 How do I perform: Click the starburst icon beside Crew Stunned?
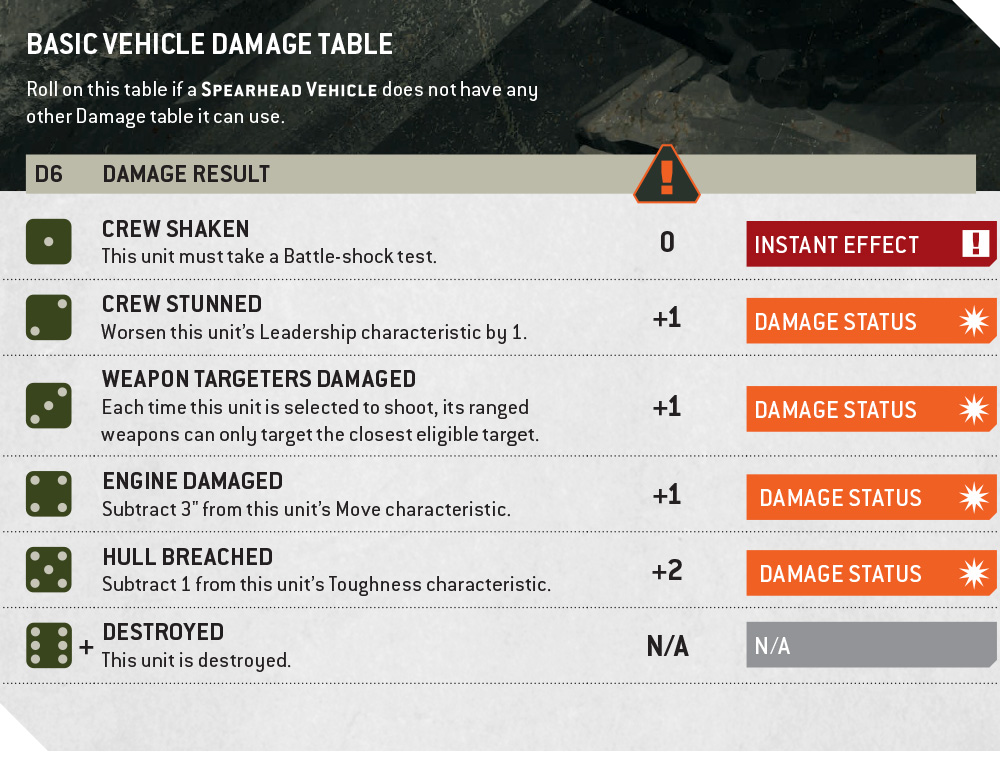pyautogui.click(x=973, y=321)
